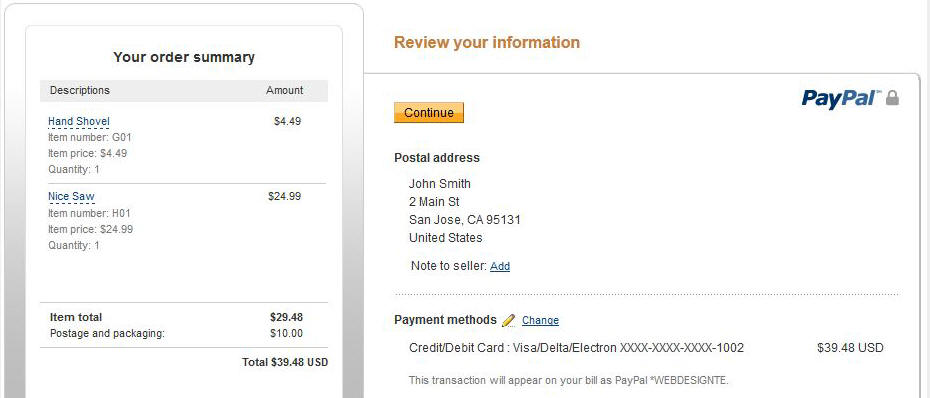Screen dimensions: 930x398
Task: Click the pencil edit icon
Action: [x=509, y=320]
